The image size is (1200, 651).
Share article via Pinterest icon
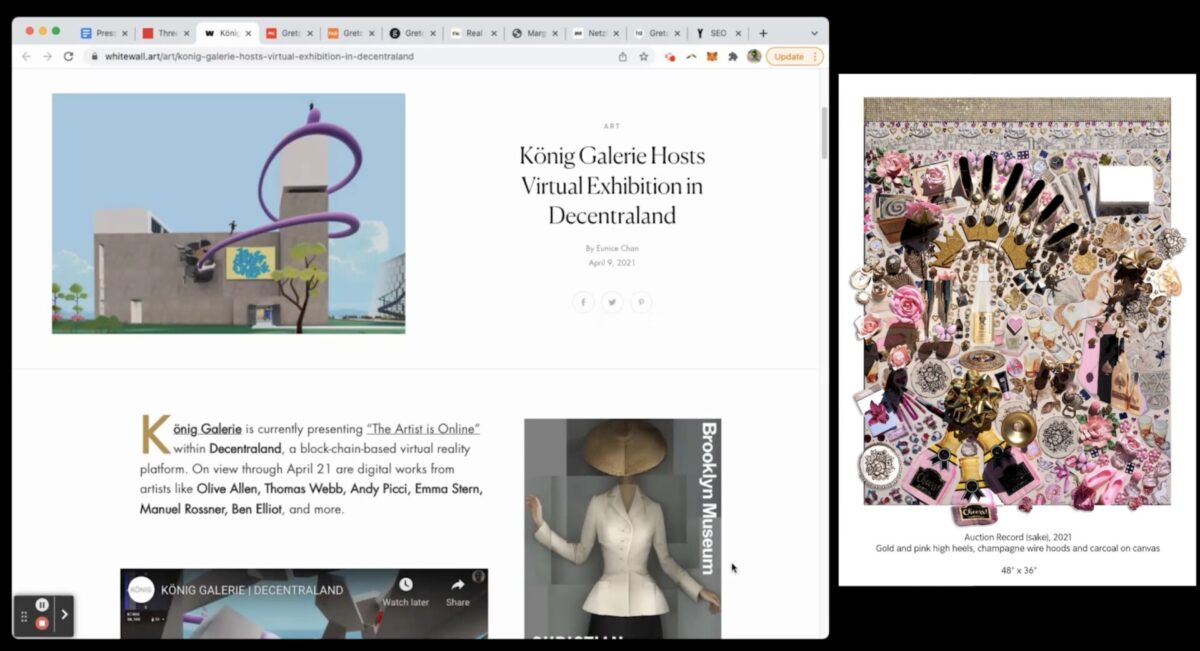641,302
